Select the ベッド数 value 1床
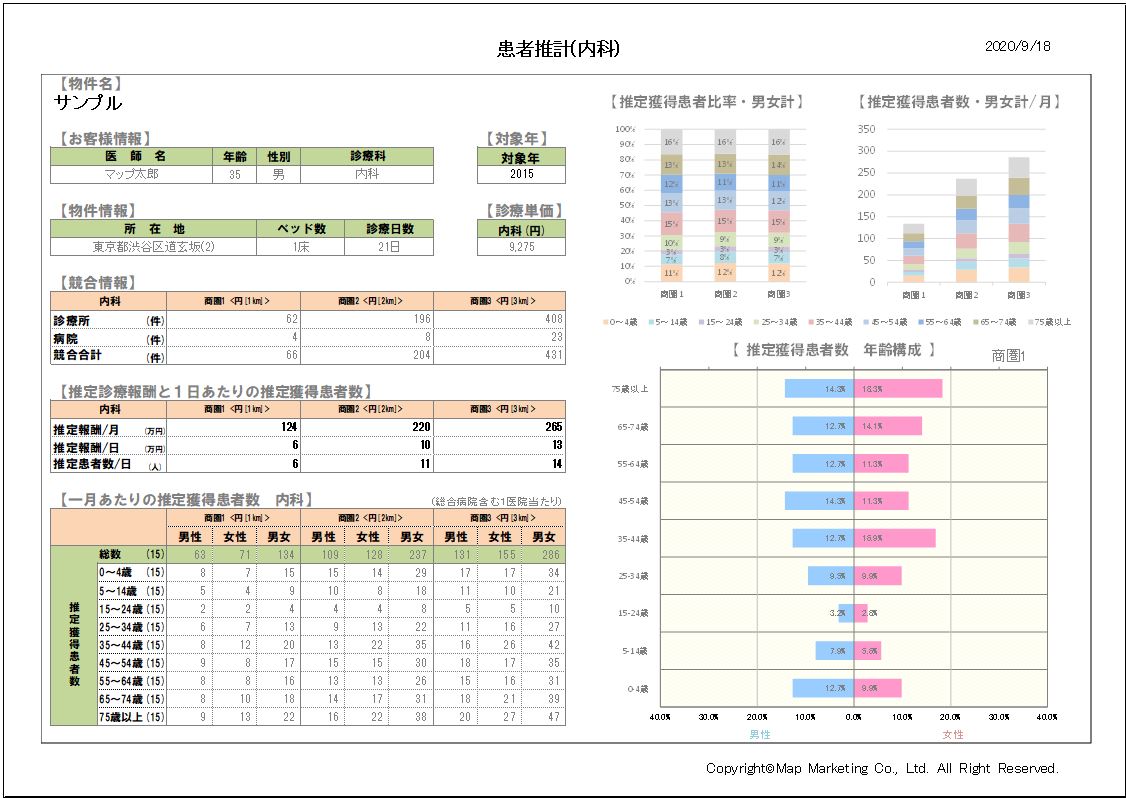The image size is (1126, 798). 301,246
